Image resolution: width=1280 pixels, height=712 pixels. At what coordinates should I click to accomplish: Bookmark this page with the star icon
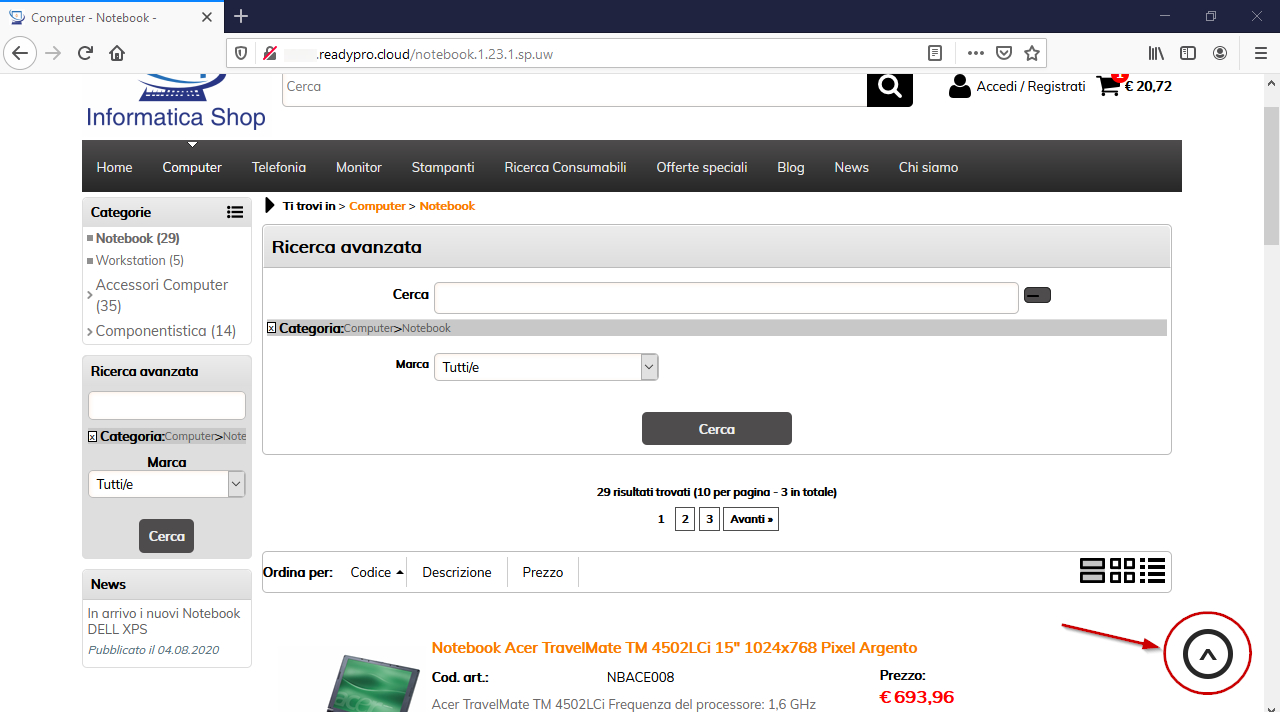click(1032, 53)
